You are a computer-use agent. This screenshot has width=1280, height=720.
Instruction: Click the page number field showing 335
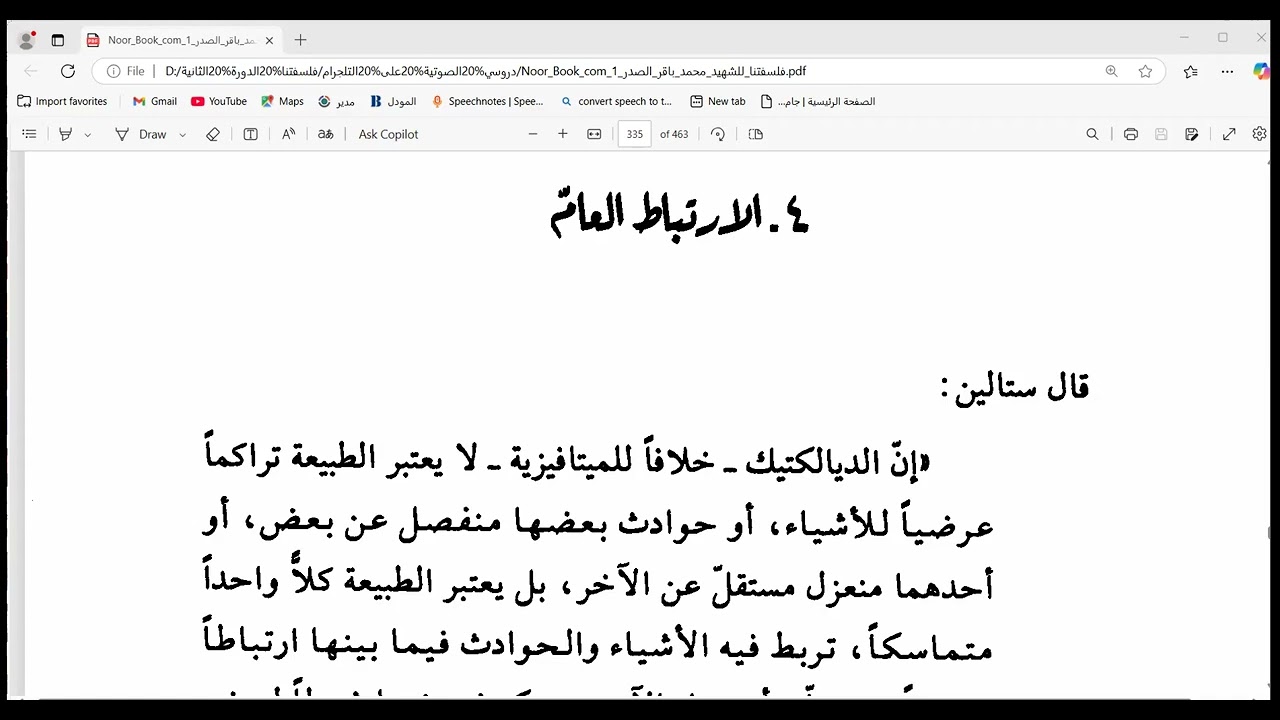pos(635,134)
